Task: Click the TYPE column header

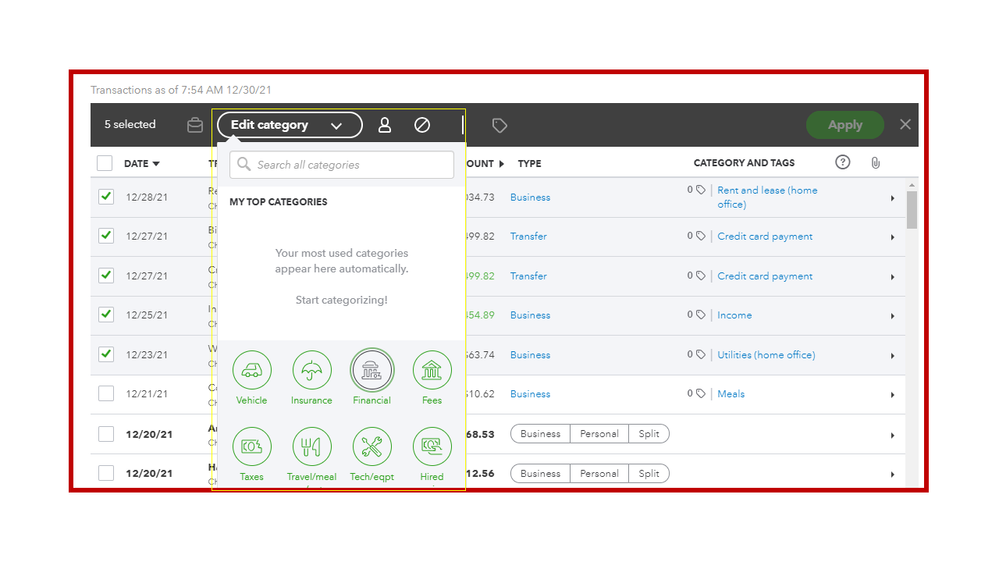Action: tap(529, 163)
